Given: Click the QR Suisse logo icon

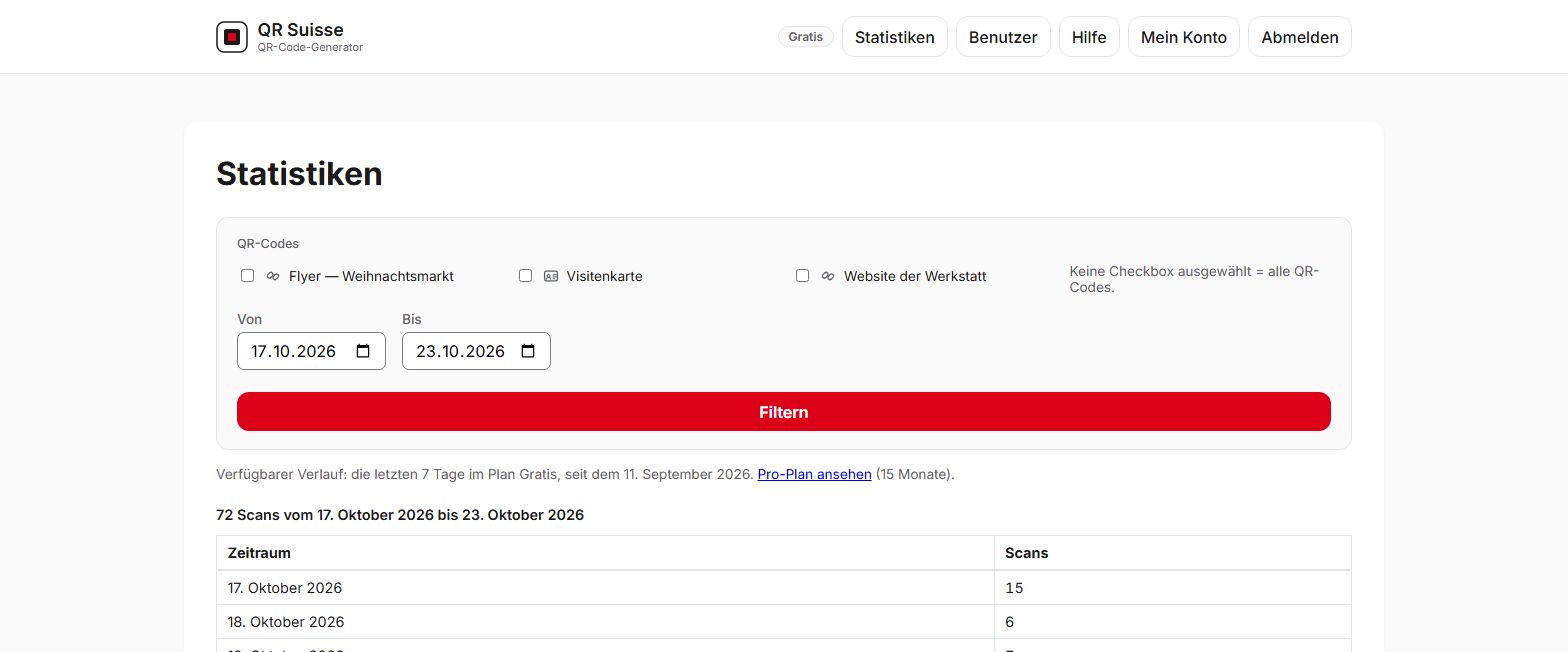Looking at the screenshot, I should coord(232,37).
